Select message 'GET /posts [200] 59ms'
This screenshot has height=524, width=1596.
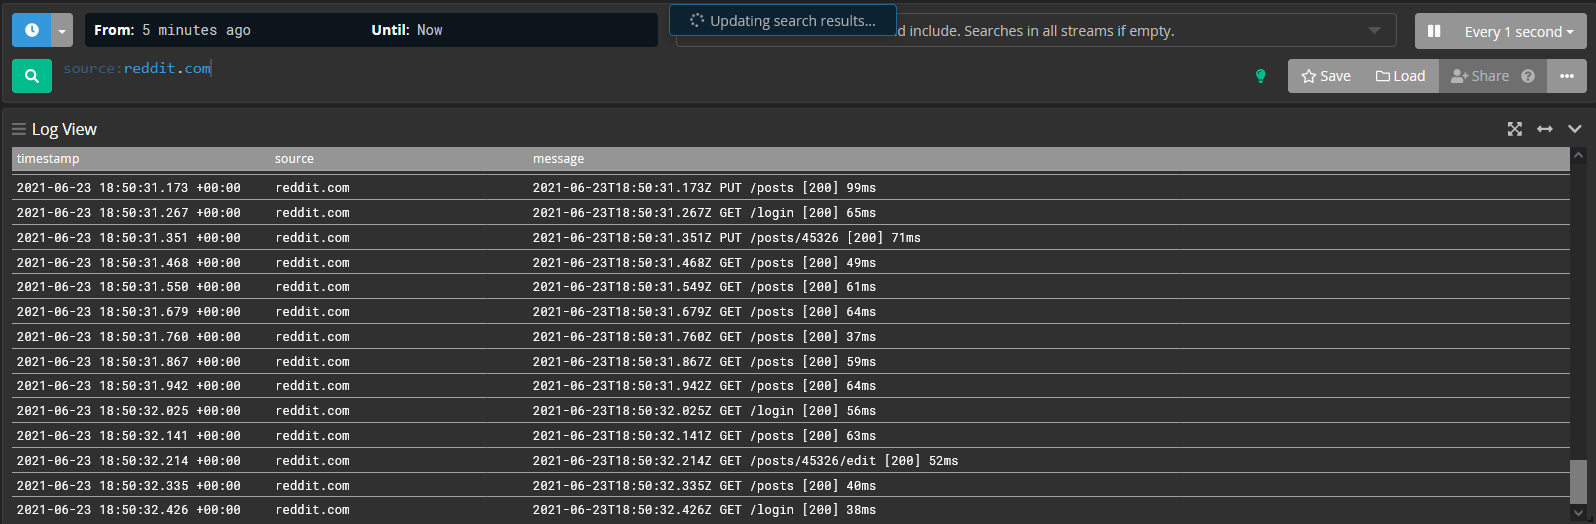pyautogui.click(x=704, y=362)
